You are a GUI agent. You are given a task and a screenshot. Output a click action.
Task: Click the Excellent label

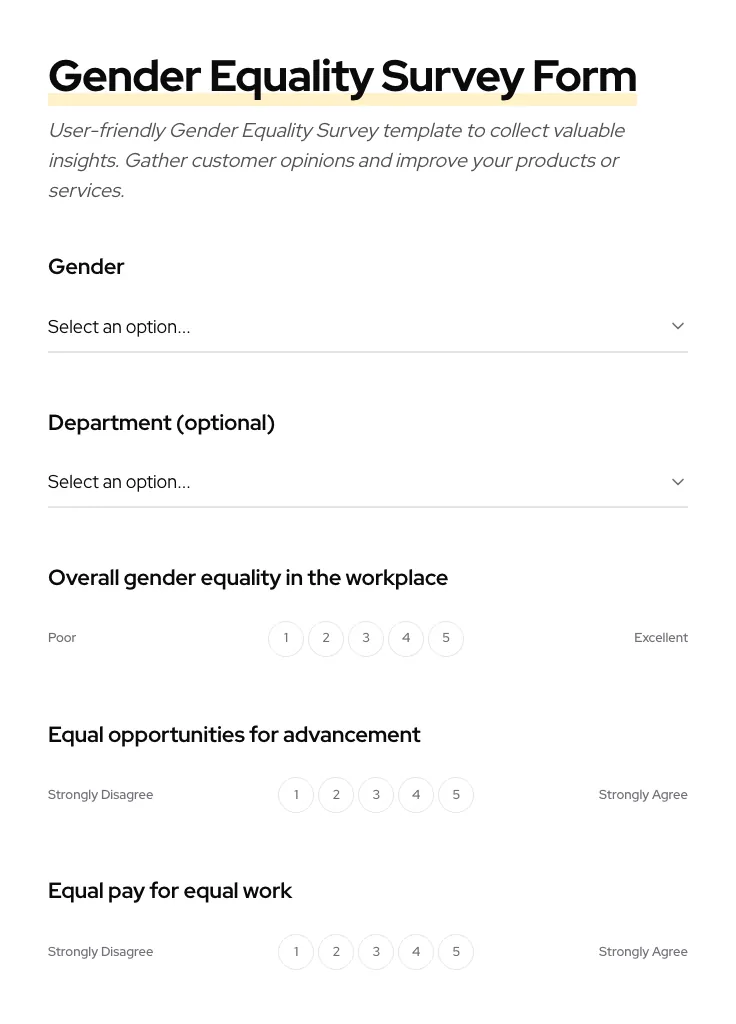tap(661, 637)
